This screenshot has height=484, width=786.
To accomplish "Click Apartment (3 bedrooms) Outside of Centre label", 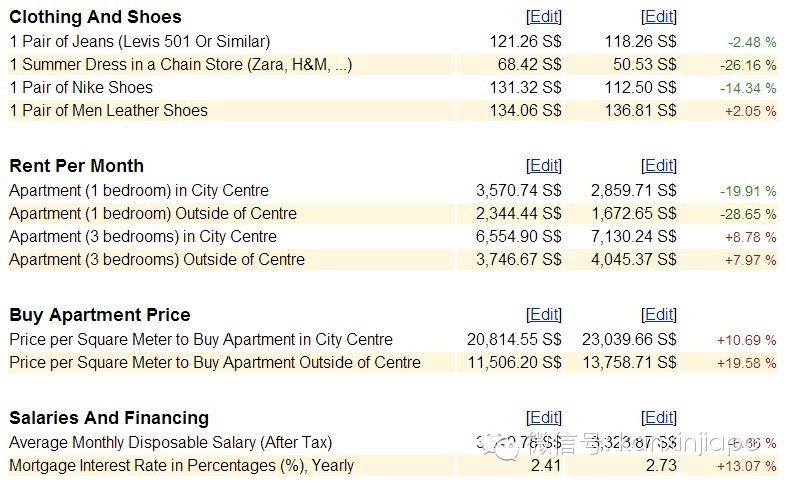I will (x=157, y=260).
